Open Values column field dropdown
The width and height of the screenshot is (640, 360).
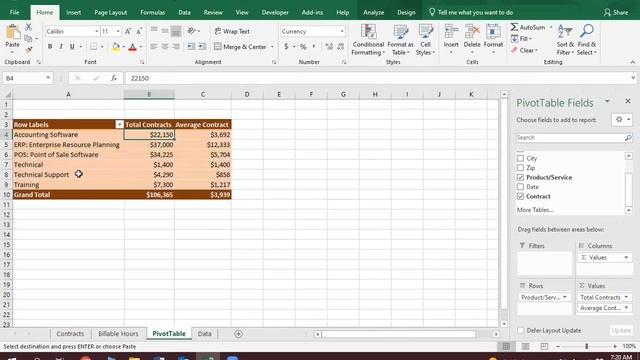point(626,258)
